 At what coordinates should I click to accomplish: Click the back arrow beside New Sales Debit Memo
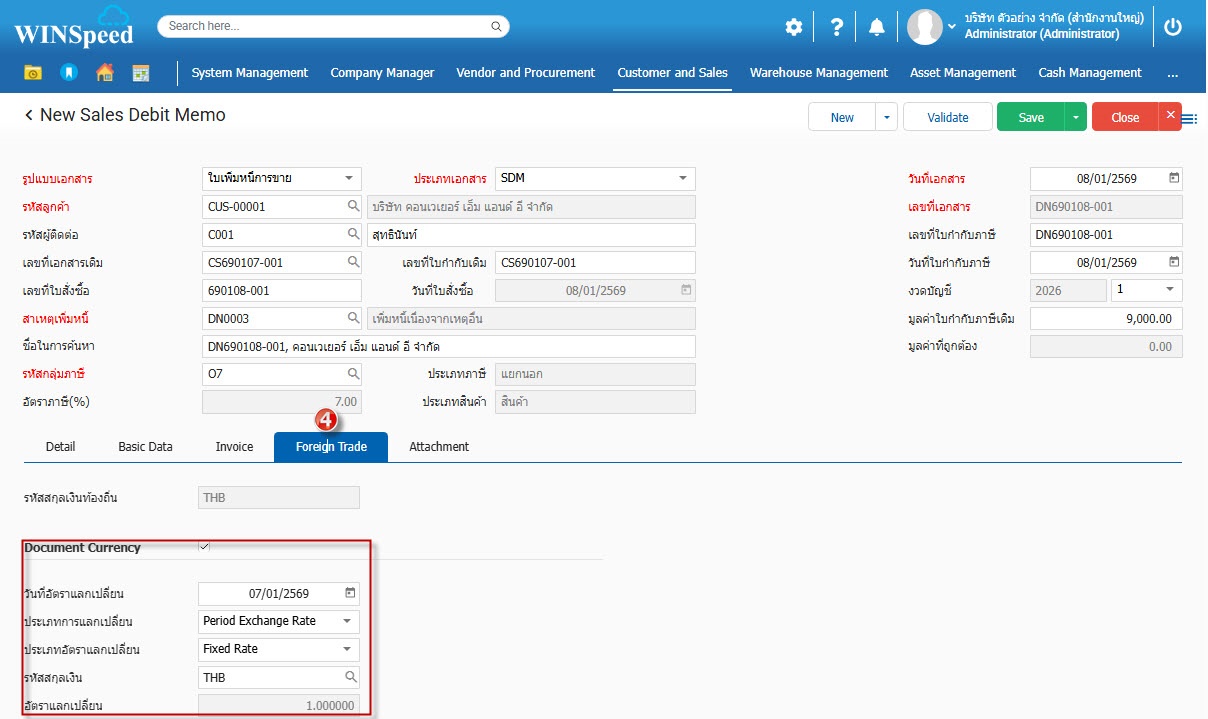[29, 116]
